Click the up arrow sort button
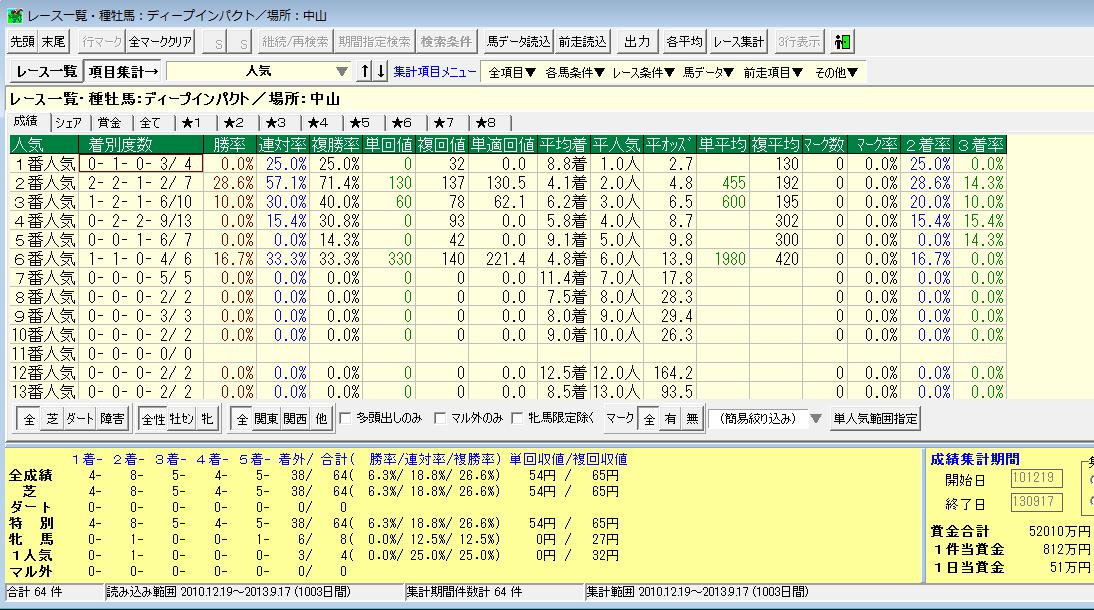Screen dimensions: 1094x610 (x=364, y=70)
